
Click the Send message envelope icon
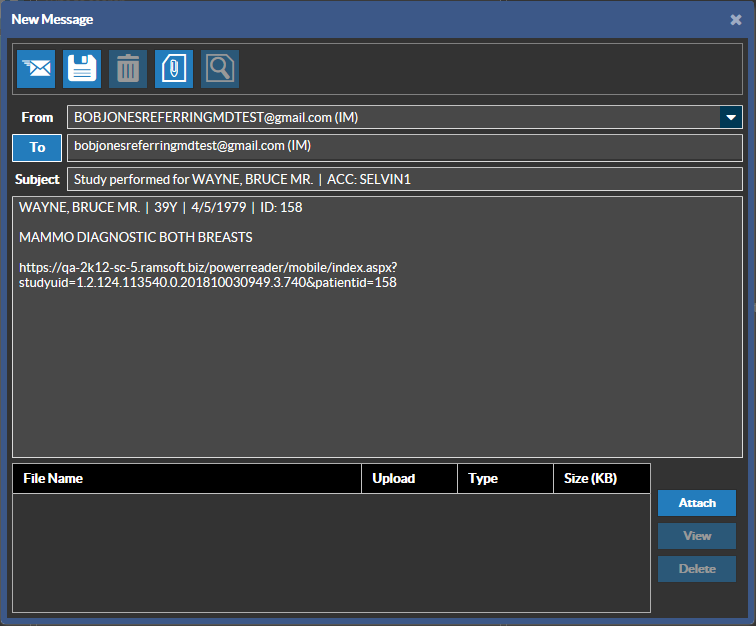[x=36, y=68]
